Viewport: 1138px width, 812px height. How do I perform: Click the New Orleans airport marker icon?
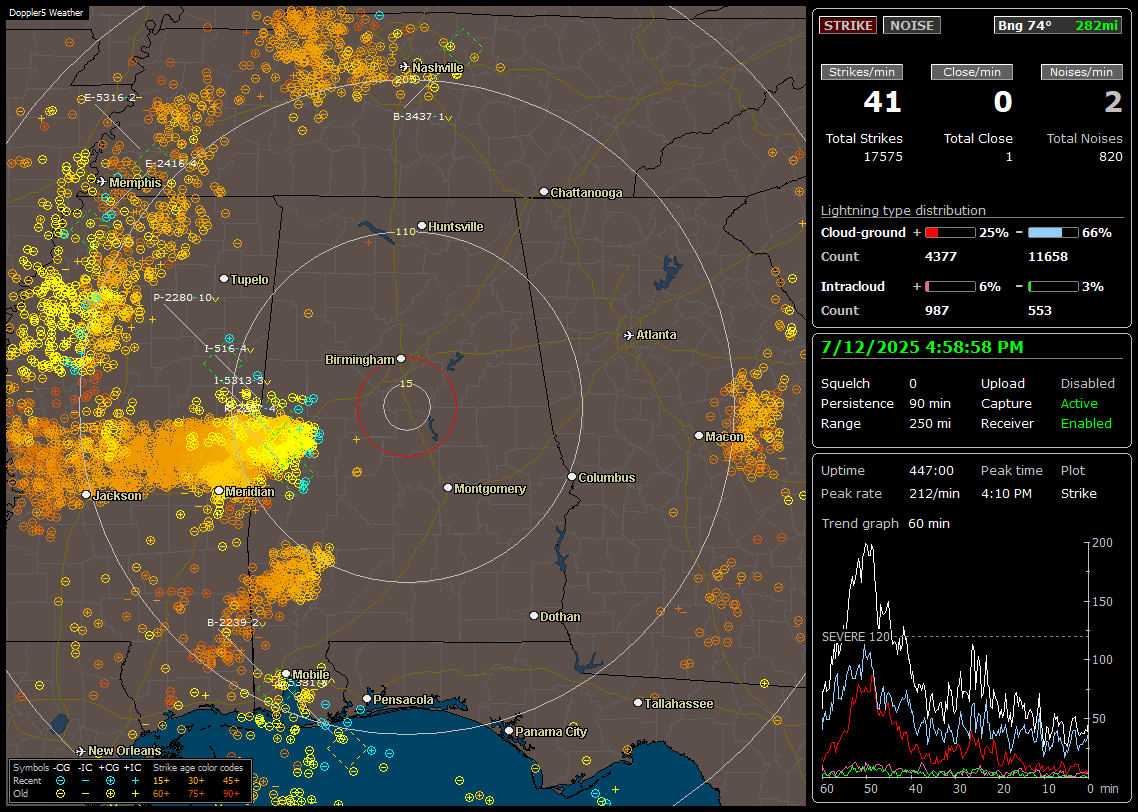[81, 751]
